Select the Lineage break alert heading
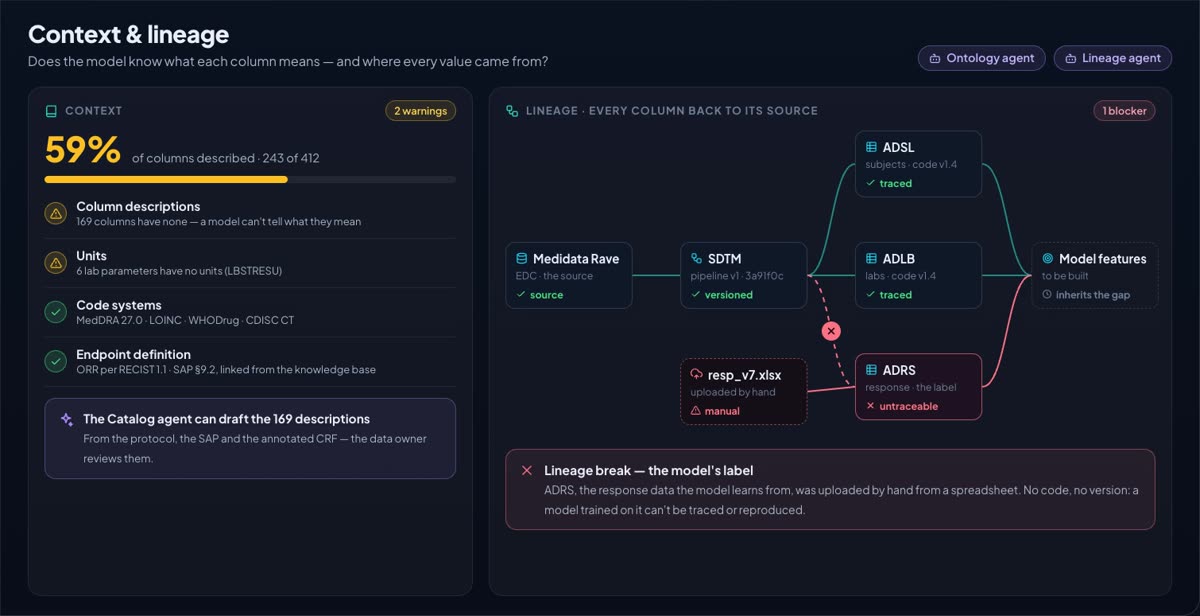This screenshot has width=1200, height=616. click(649, 470)
